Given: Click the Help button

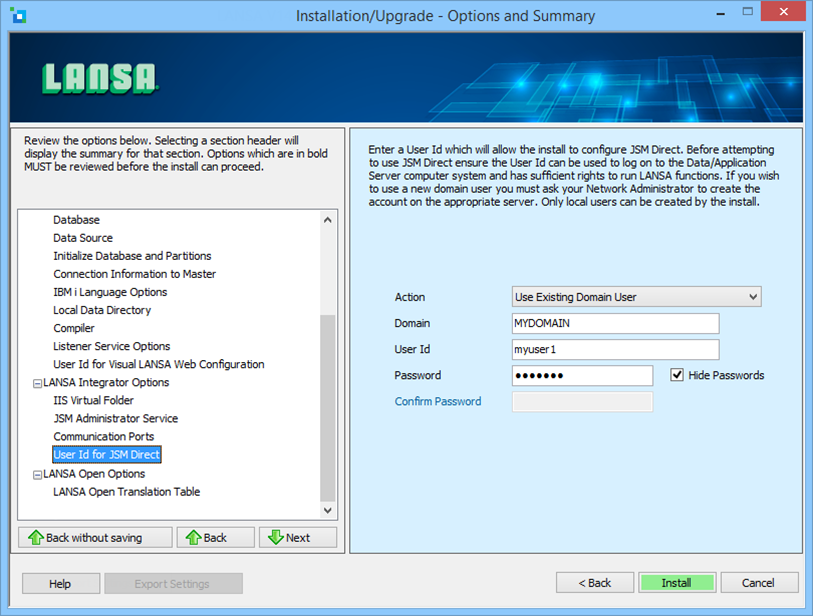Looking at the screenshot, I should coord(61,584).
